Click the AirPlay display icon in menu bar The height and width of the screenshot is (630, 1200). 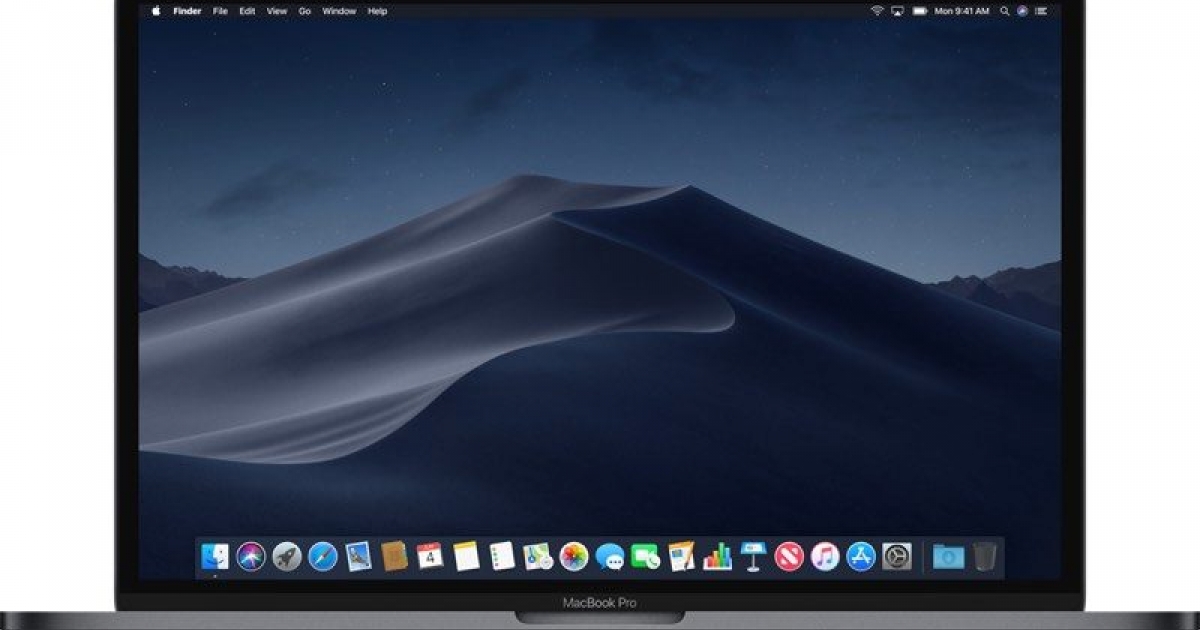[x=897, y=11]
